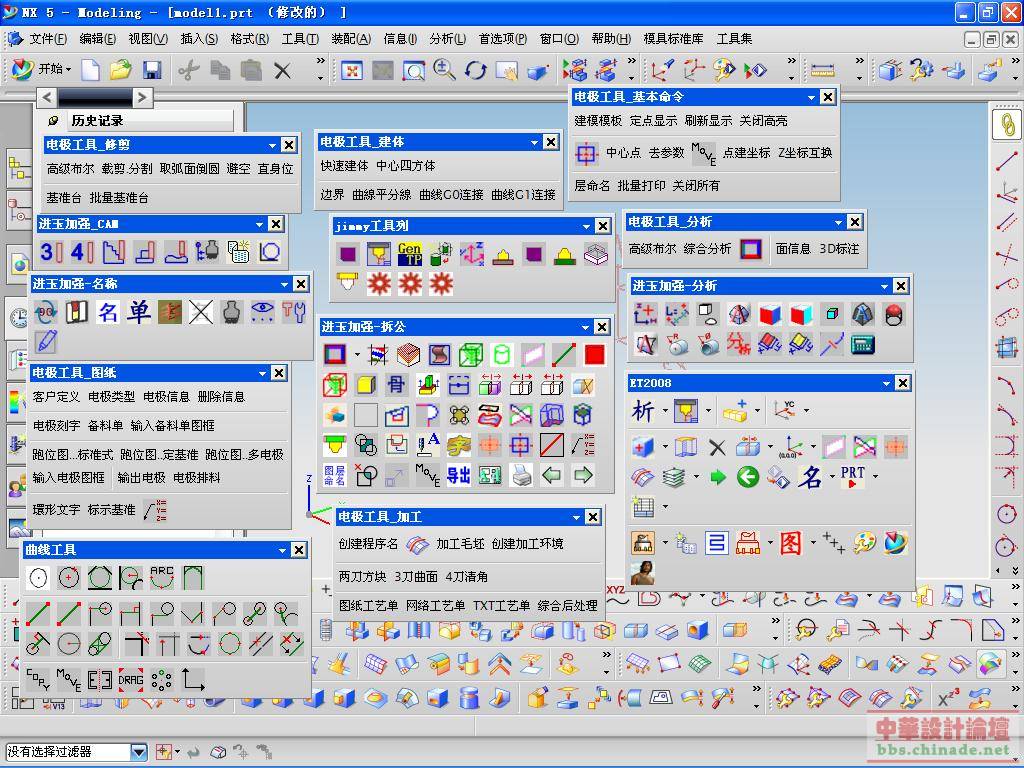Click the history panel right navigation arrow
The width and height of the screenshot is (1024, 768).
[x=142, y=98]
